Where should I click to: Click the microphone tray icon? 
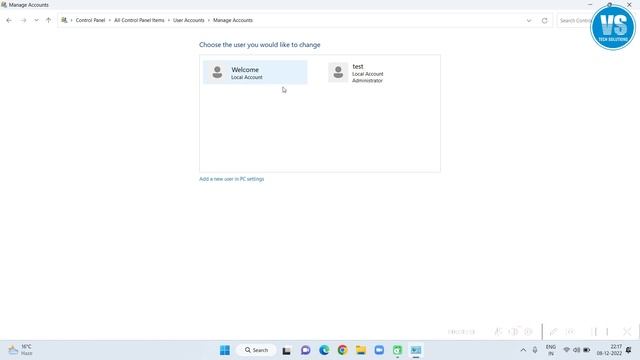535,350
